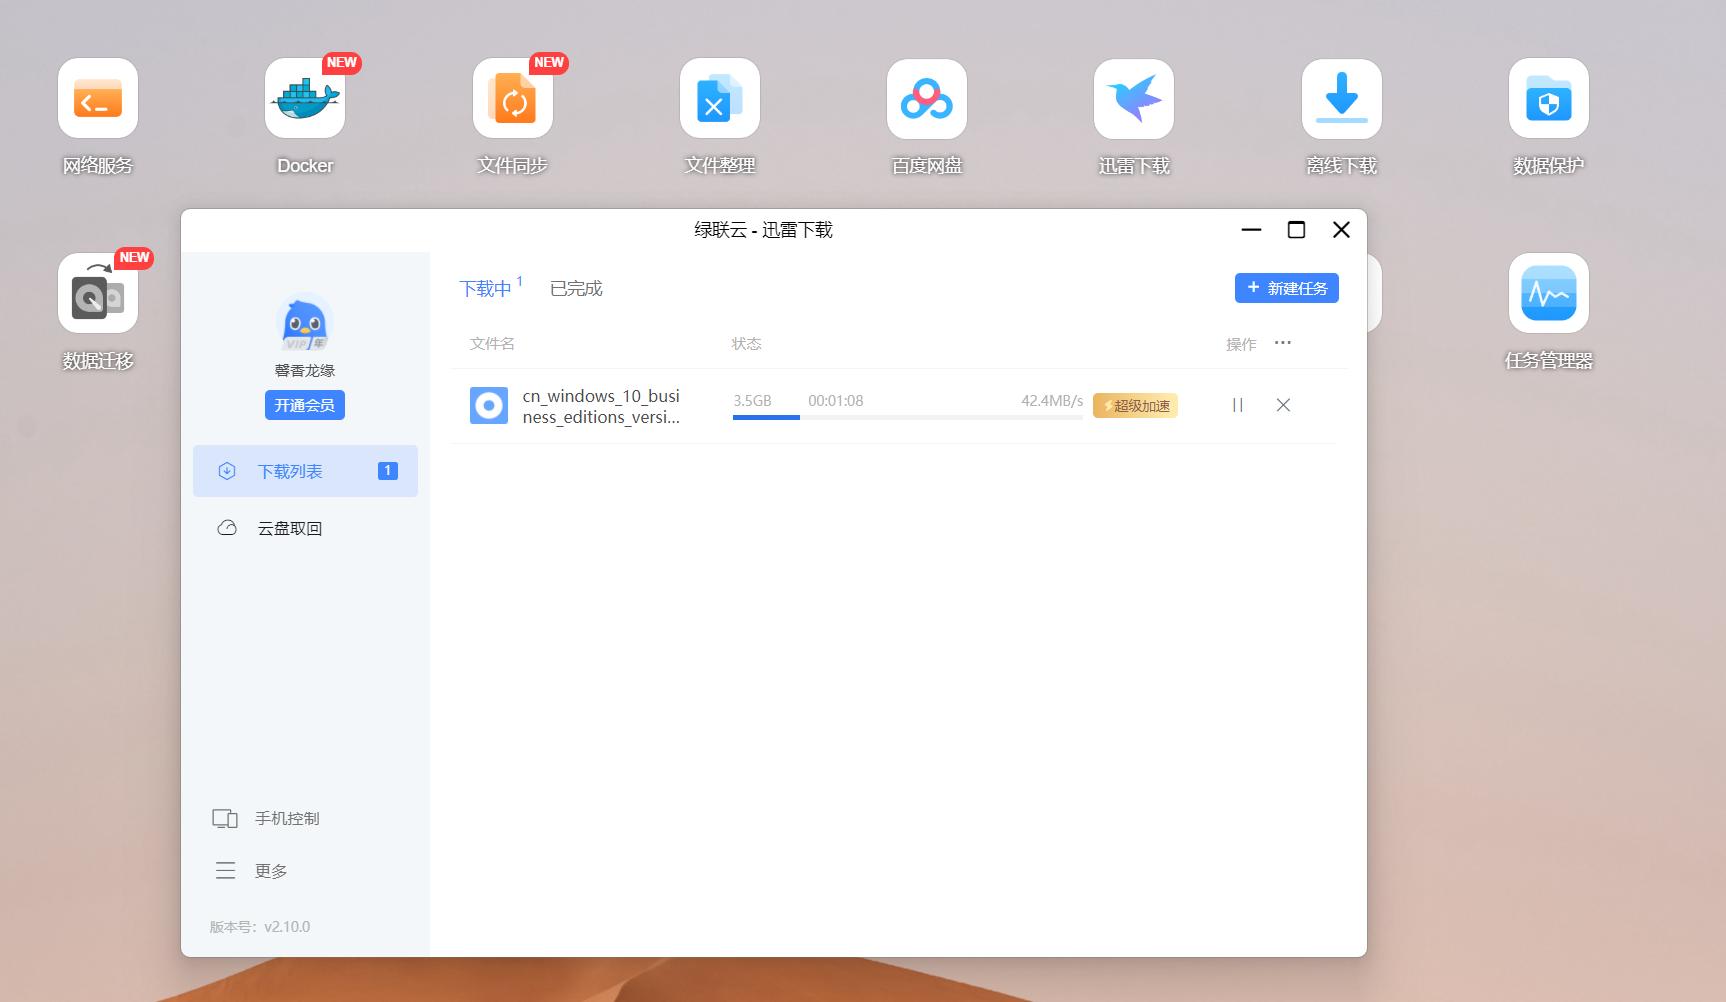The height and width of the screenshot is (1002, 1726).
Task: Open the 数据保护 app
Action: click(1548, 99)
